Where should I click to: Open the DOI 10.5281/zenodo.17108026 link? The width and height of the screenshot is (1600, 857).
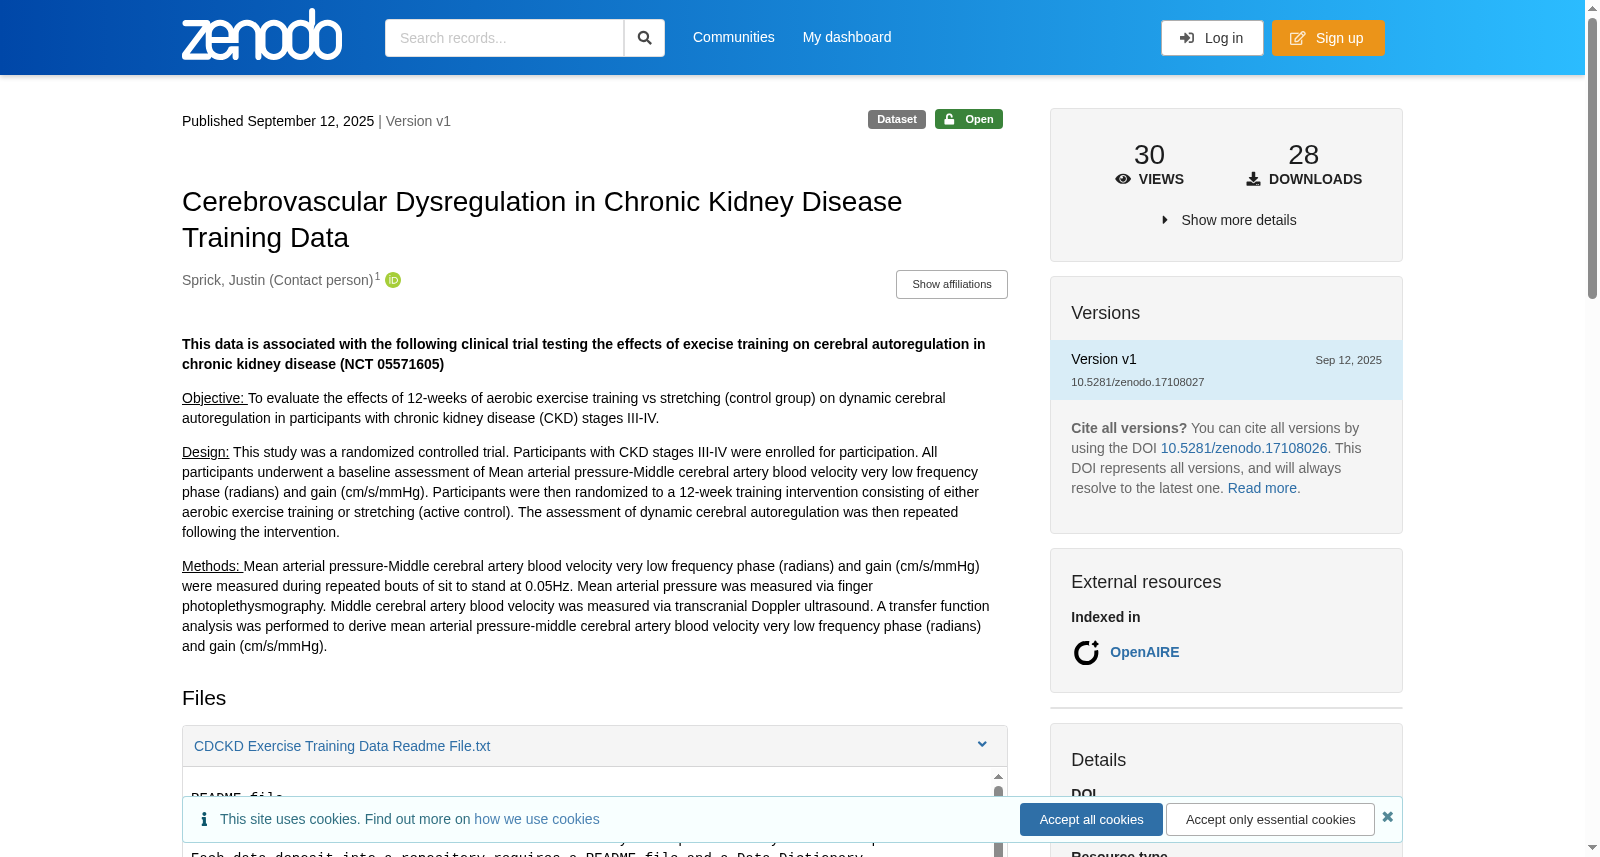click(x=1244, y=448)
